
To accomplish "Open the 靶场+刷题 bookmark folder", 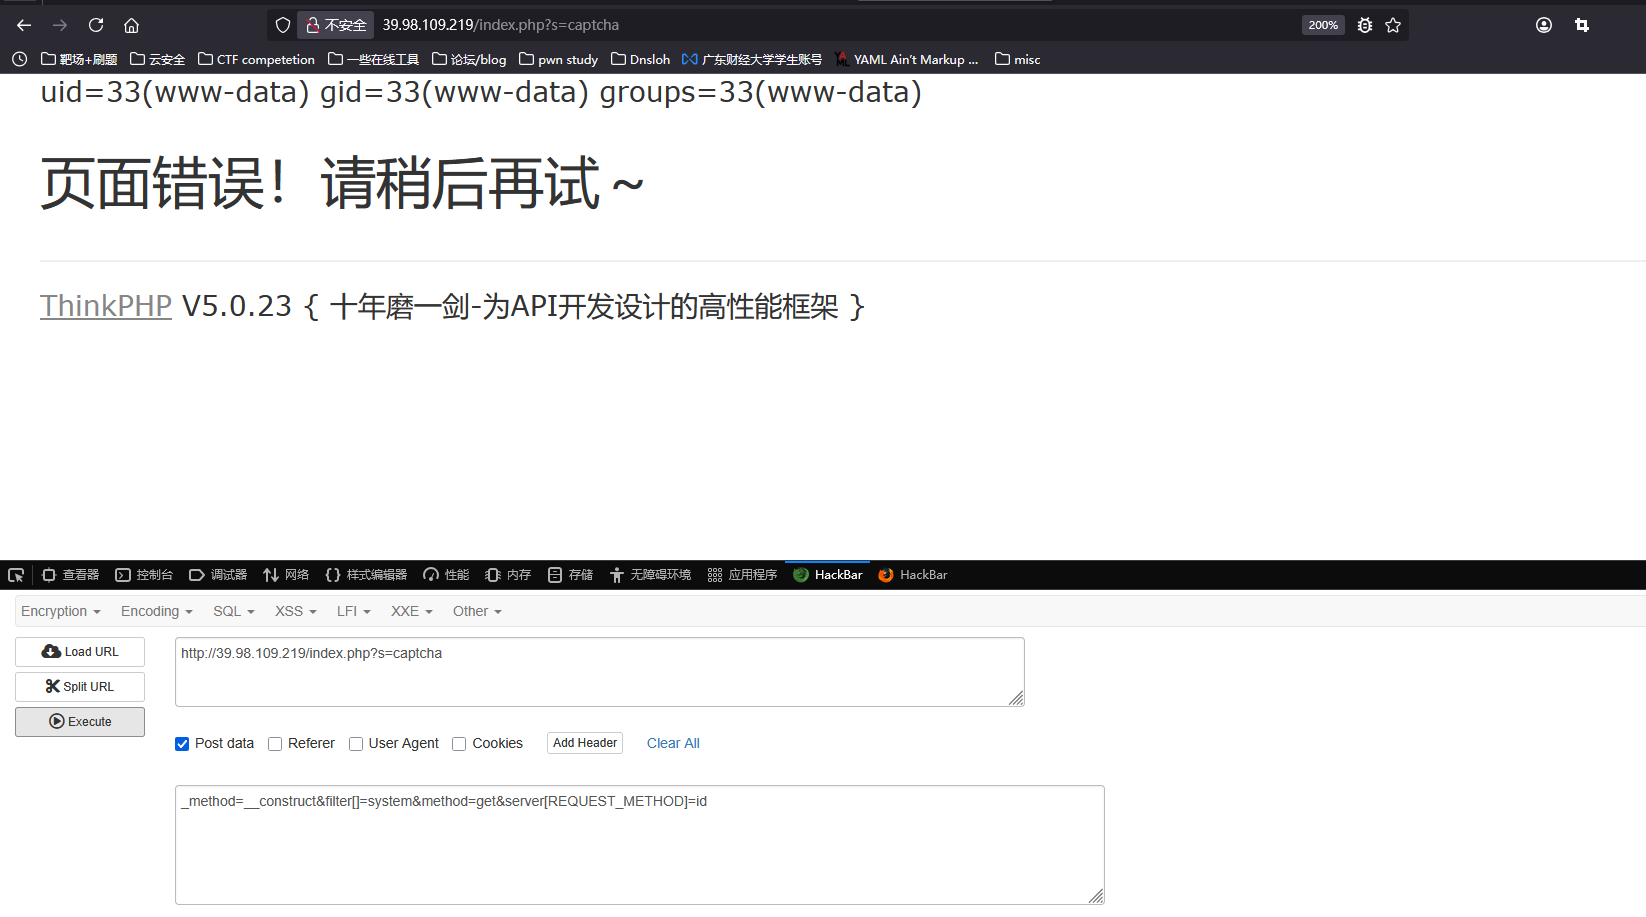I will click(79, 59).
